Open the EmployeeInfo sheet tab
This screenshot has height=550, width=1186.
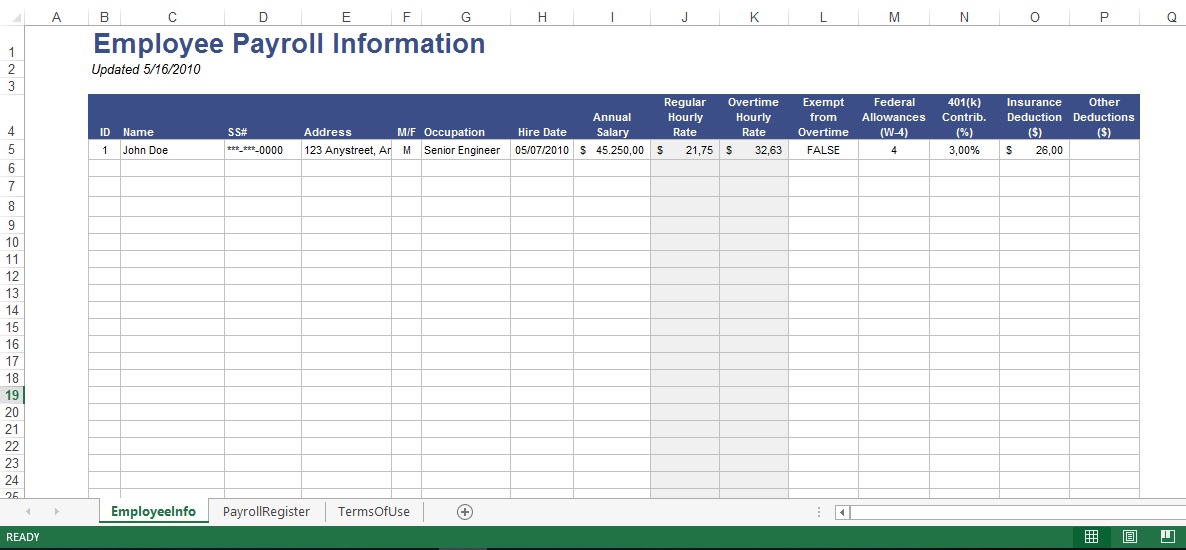[154, 511]
